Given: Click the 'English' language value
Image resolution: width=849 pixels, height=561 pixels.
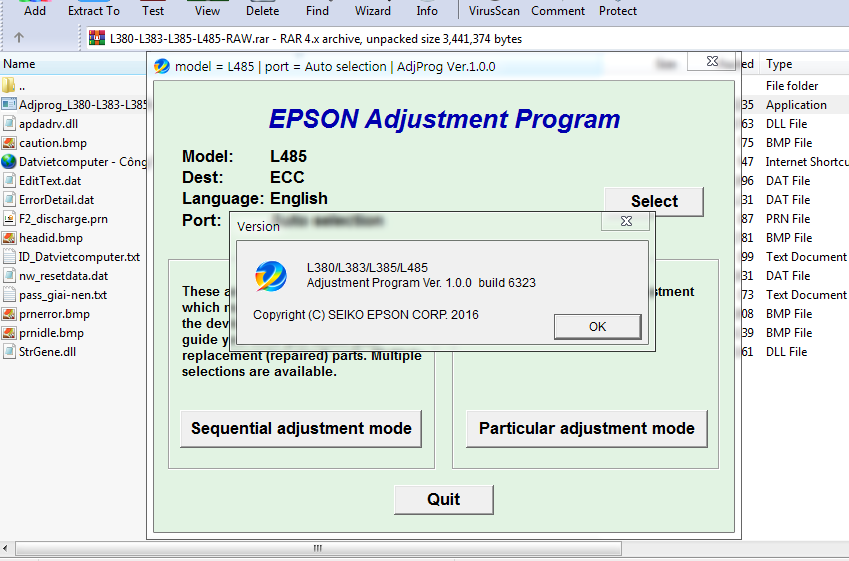Looking at the screenshot, I should (x=299, y=199).
